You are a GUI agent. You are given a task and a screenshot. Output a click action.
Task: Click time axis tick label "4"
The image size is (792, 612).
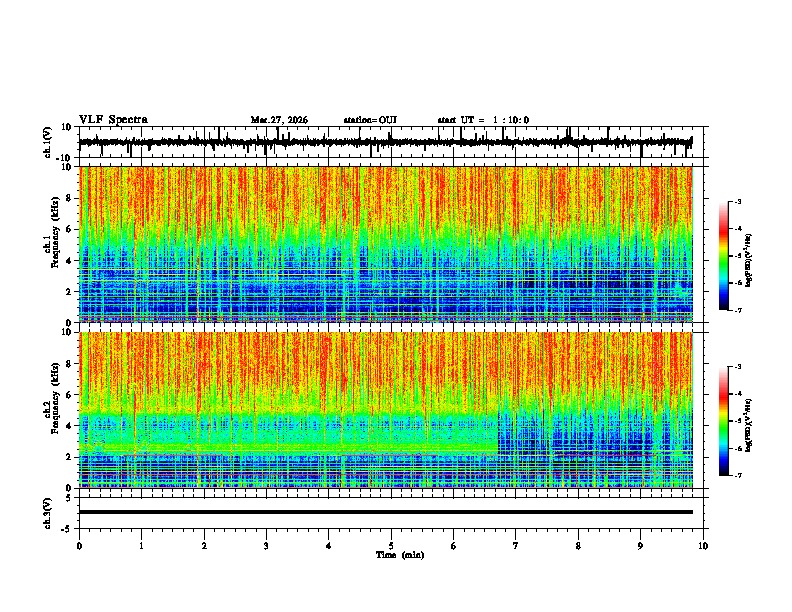coord(329,546)
